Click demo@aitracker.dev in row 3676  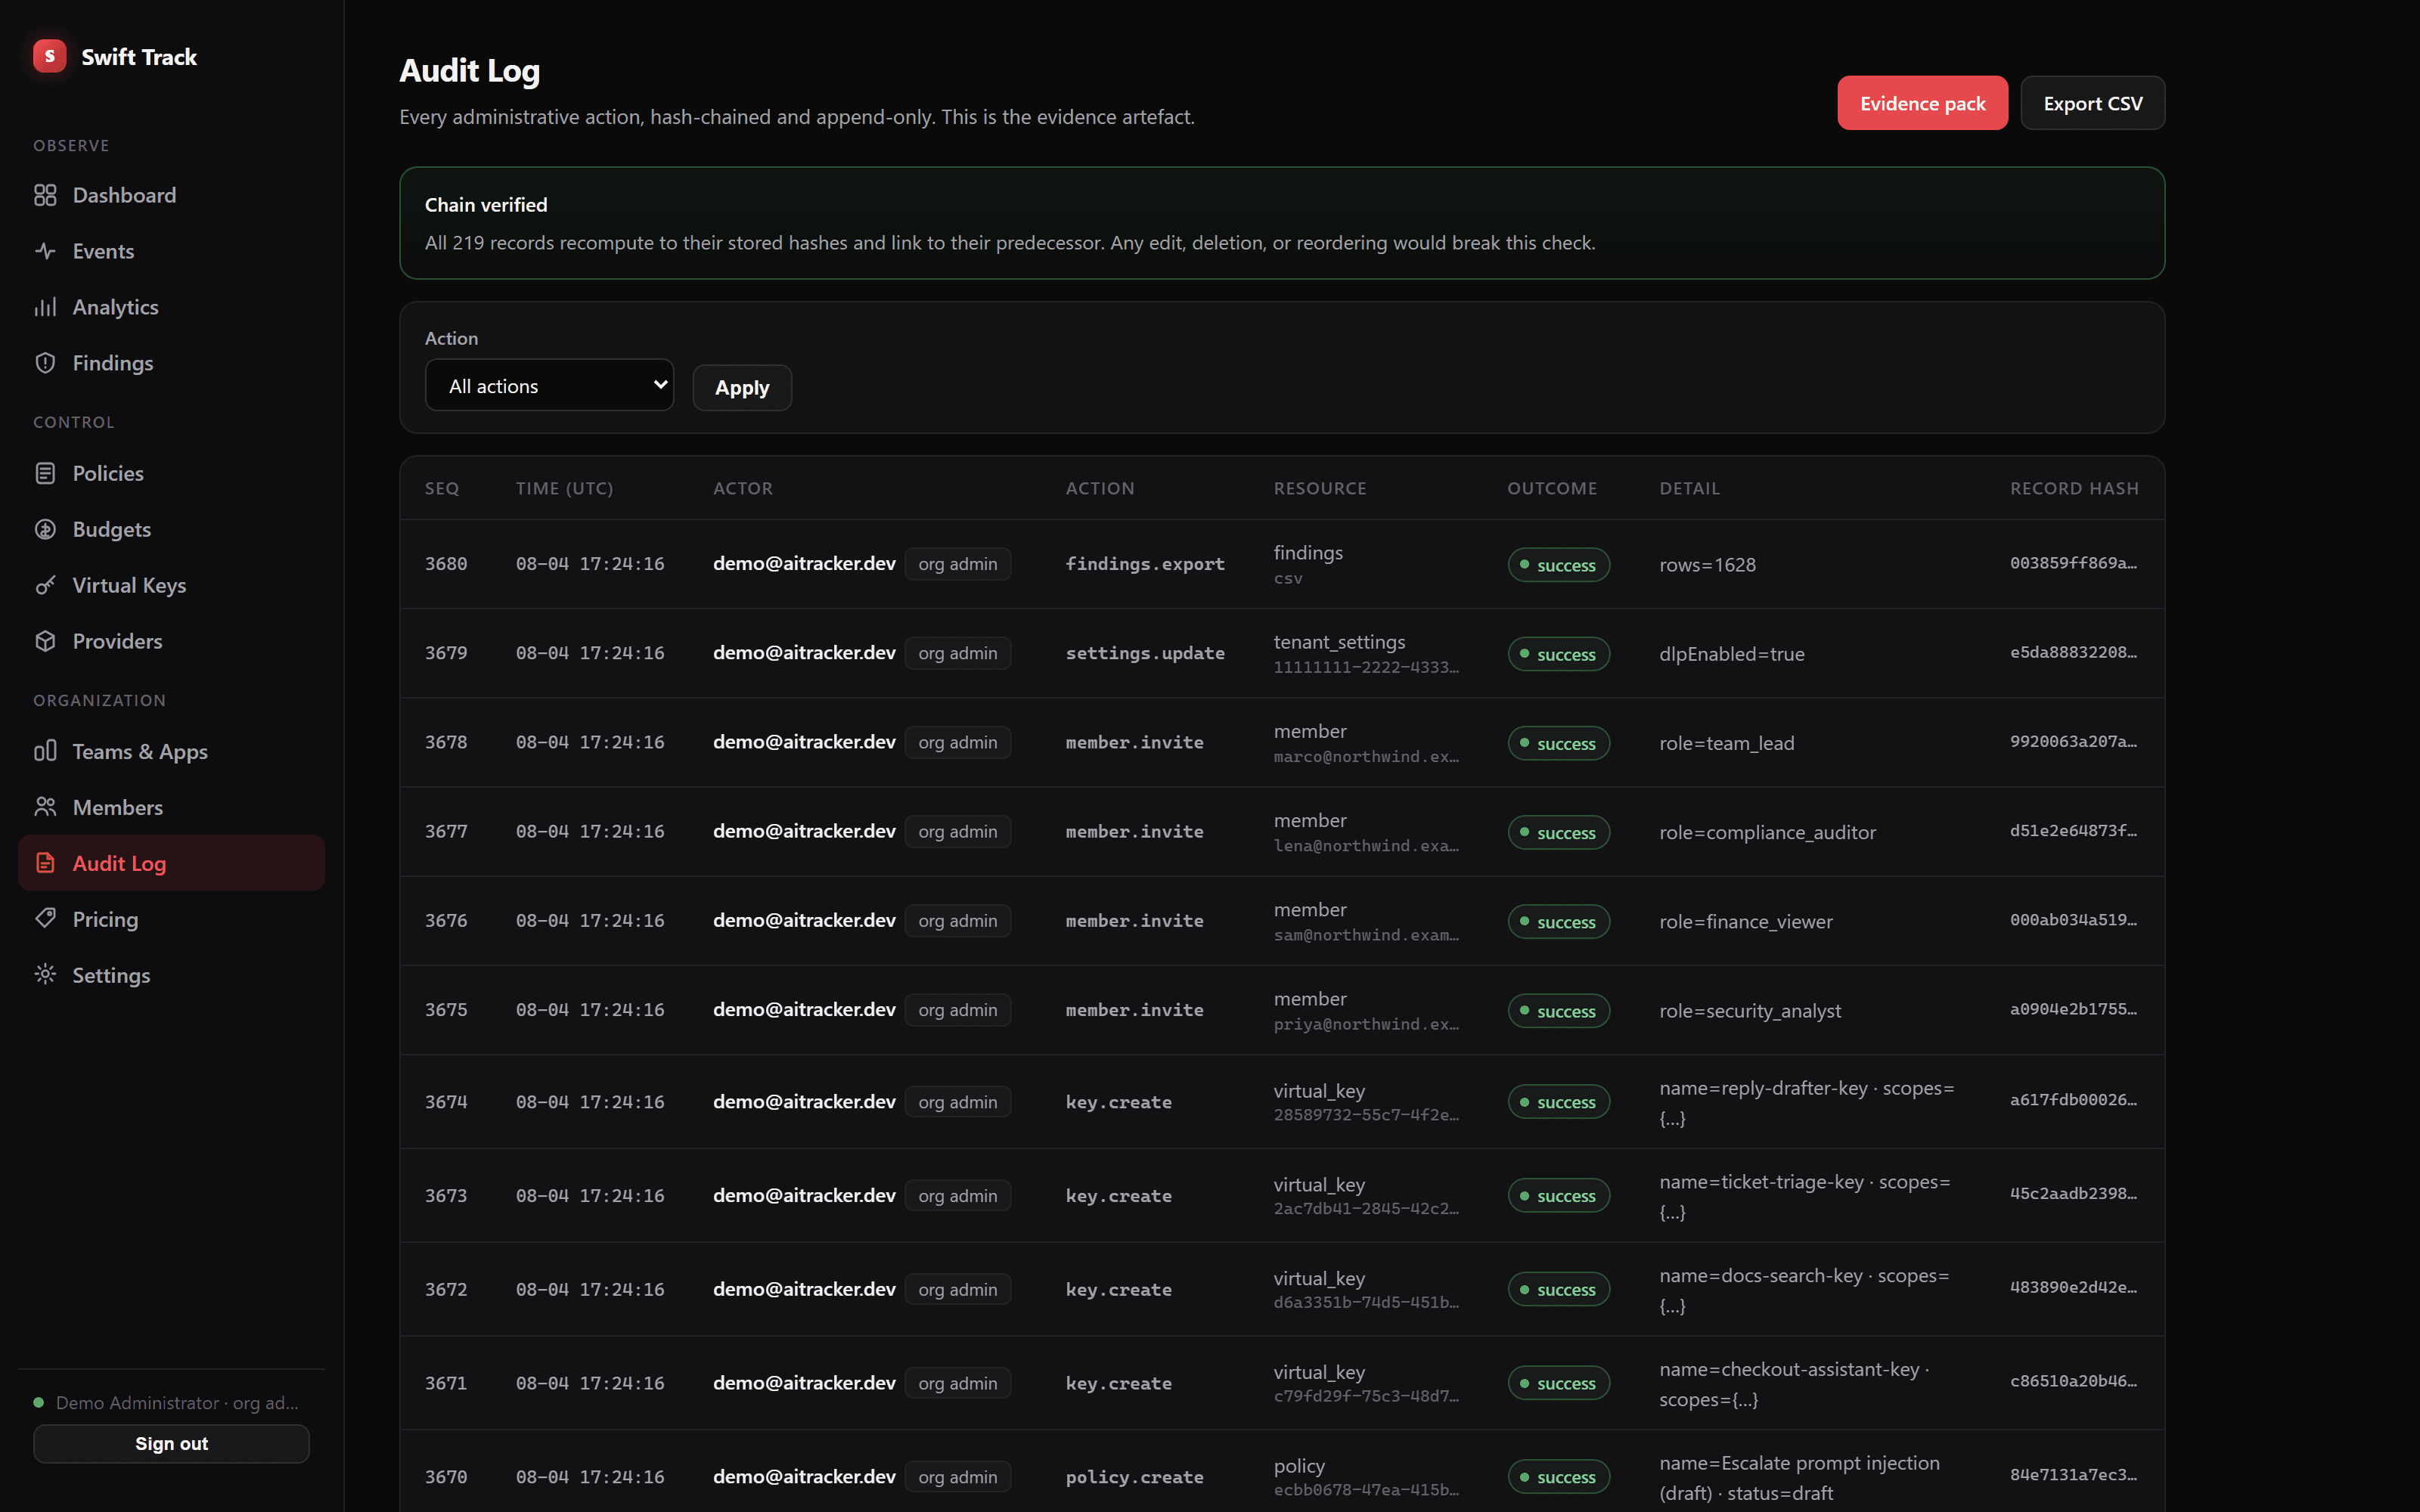click(804, 920)
